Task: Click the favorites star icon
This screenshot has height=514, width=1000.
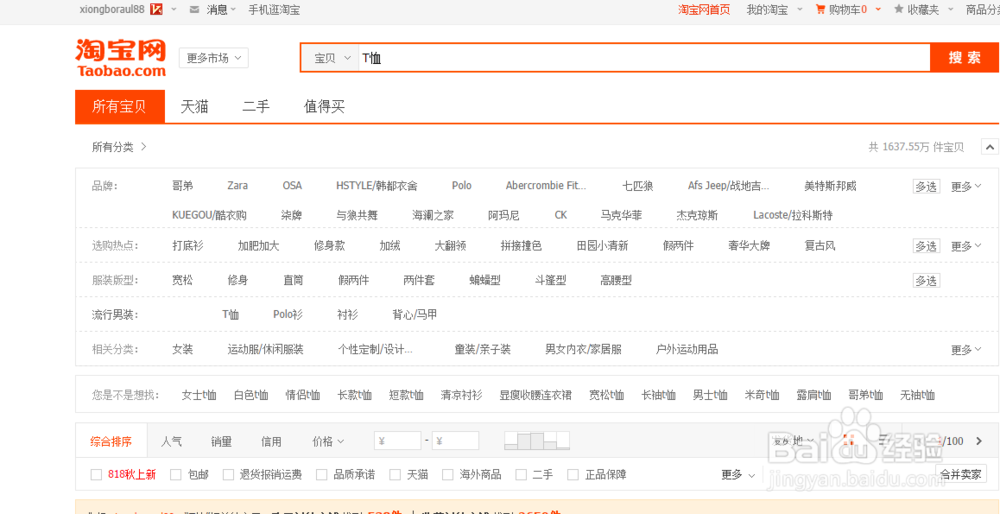Action: (899, 9)
